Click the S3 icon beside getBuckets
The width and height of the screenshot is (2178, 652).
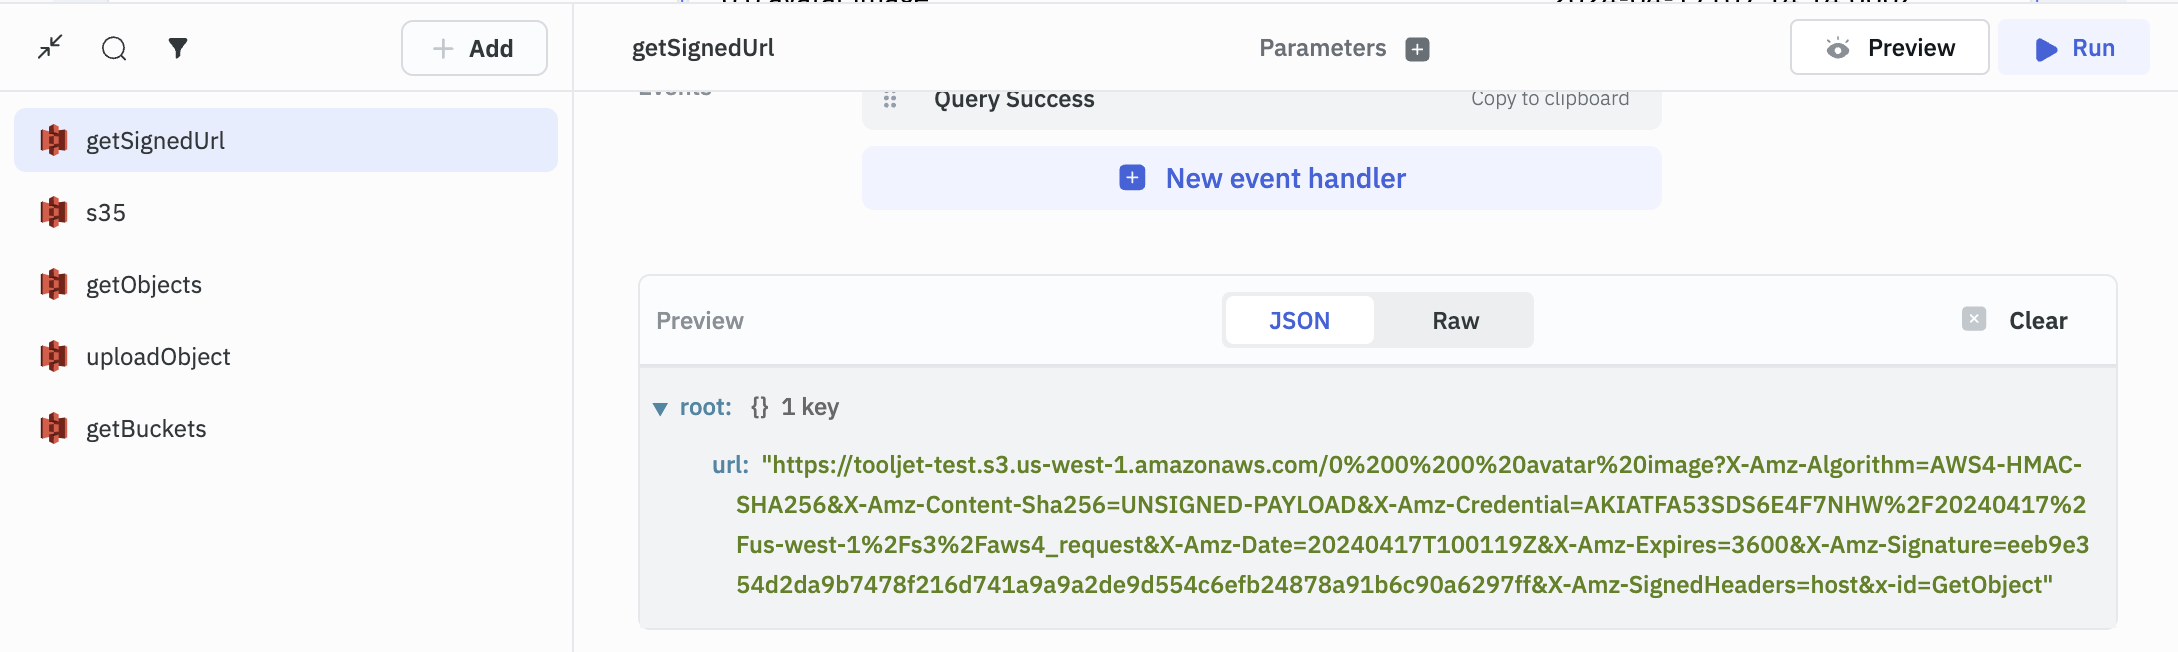54,429
